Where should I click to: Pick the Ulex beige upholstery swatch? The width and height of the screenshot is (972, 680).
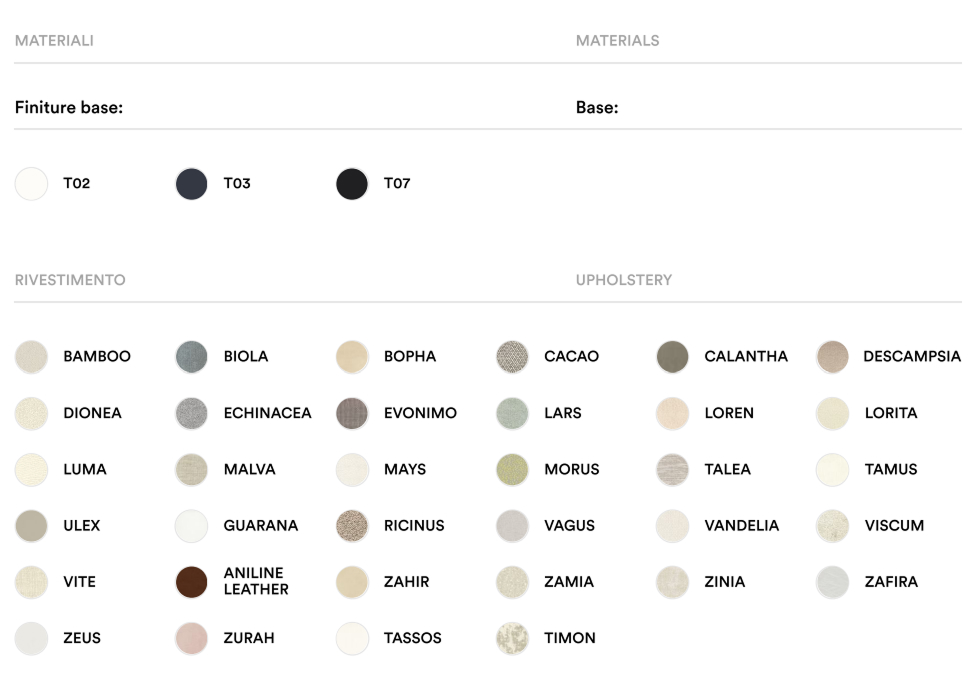pyautogui.click(x=32, y=525)
